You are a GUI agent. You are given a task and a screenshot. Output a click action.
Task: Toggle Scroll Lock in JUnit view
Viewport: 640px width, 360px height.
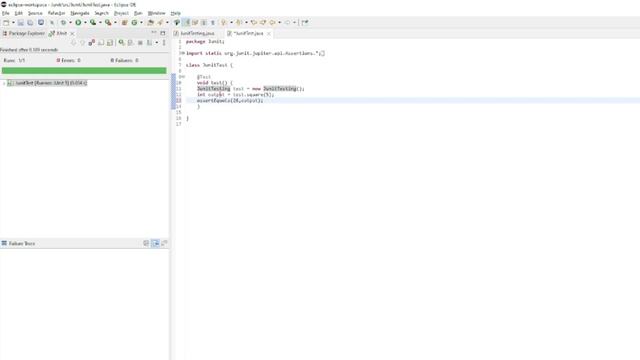pyautogui.click(x=109, y=42)
